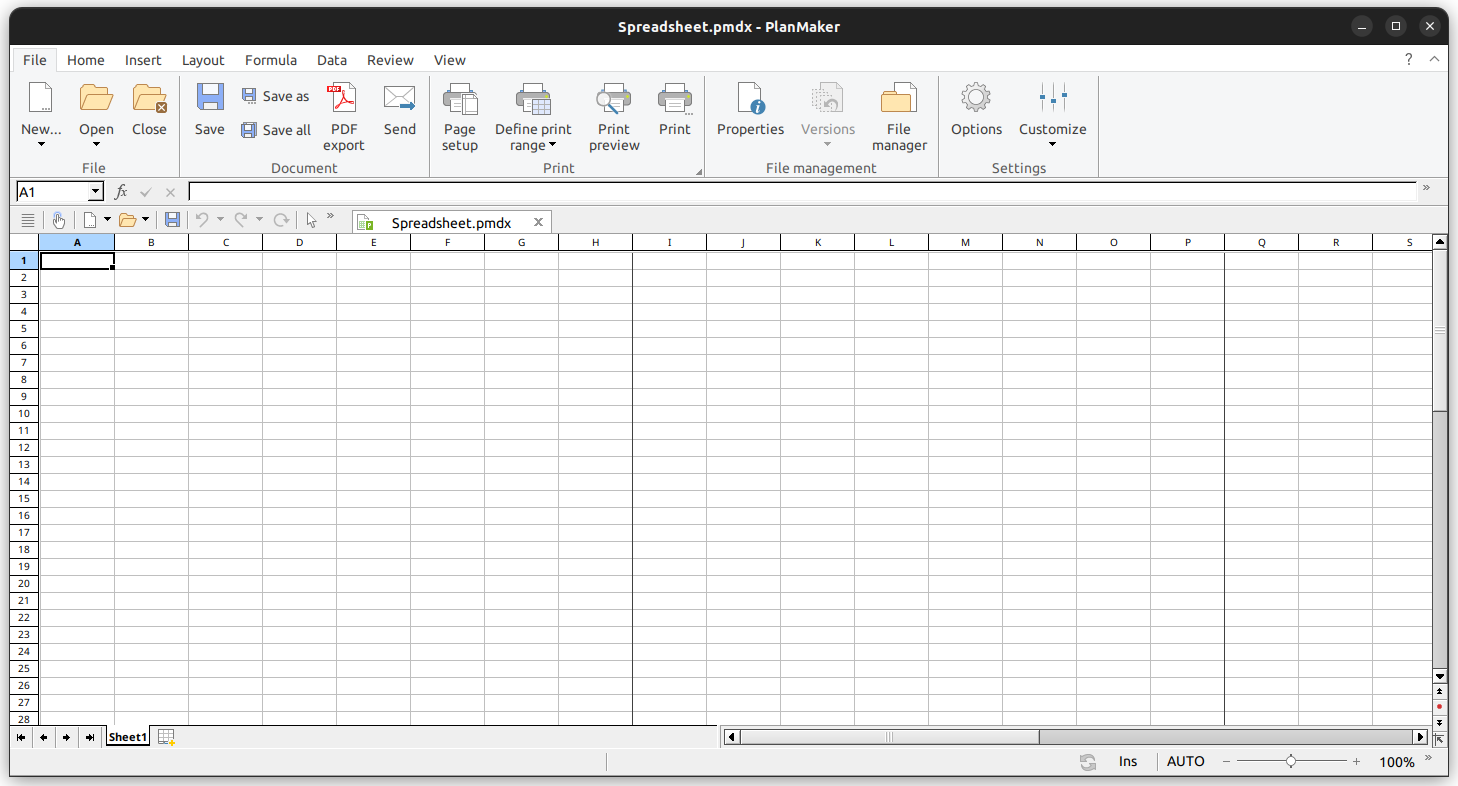The height and width of the screenshot is (786, 1458).
Task: Open the Data menu
Action: click(x=332, y=60)
